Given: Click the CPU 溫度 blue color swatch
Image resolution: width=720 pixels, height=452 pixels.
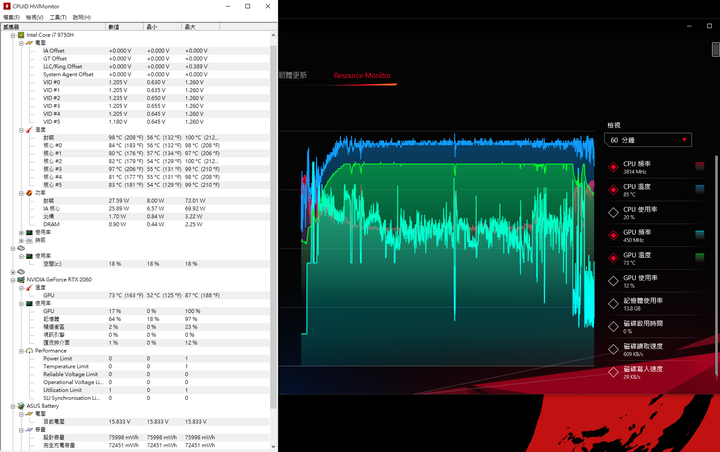Looking at the screenshot, I should 699,189.
